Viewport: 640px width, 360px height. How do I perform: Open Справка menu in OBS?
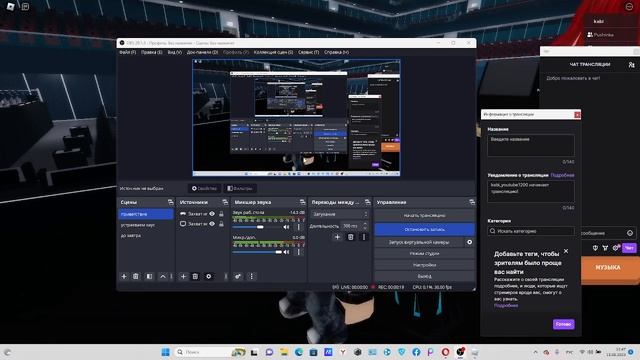[336, 52]
